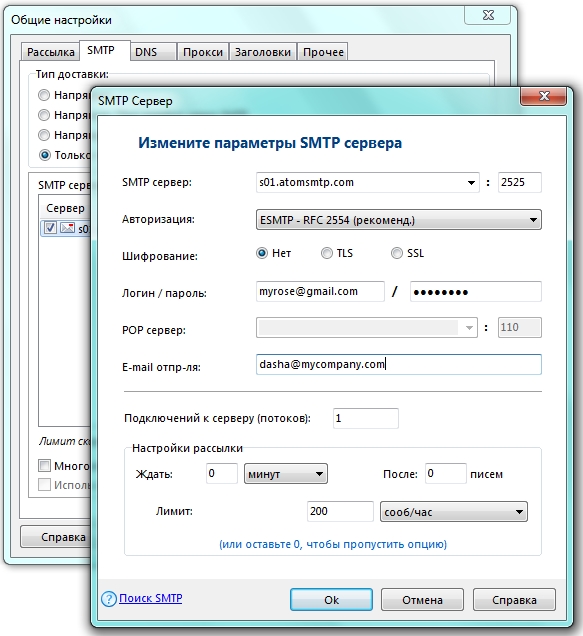Focus the E-mail отпр-ля input field

point(399,364)
